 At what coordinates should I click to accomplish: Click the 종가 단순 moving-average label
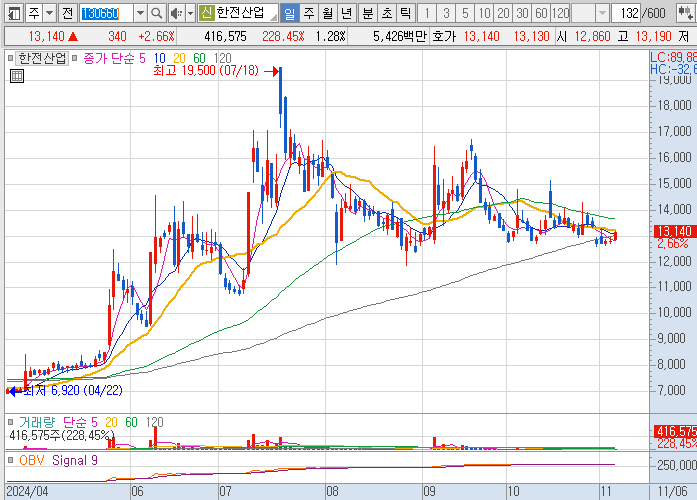coord(110,58)
